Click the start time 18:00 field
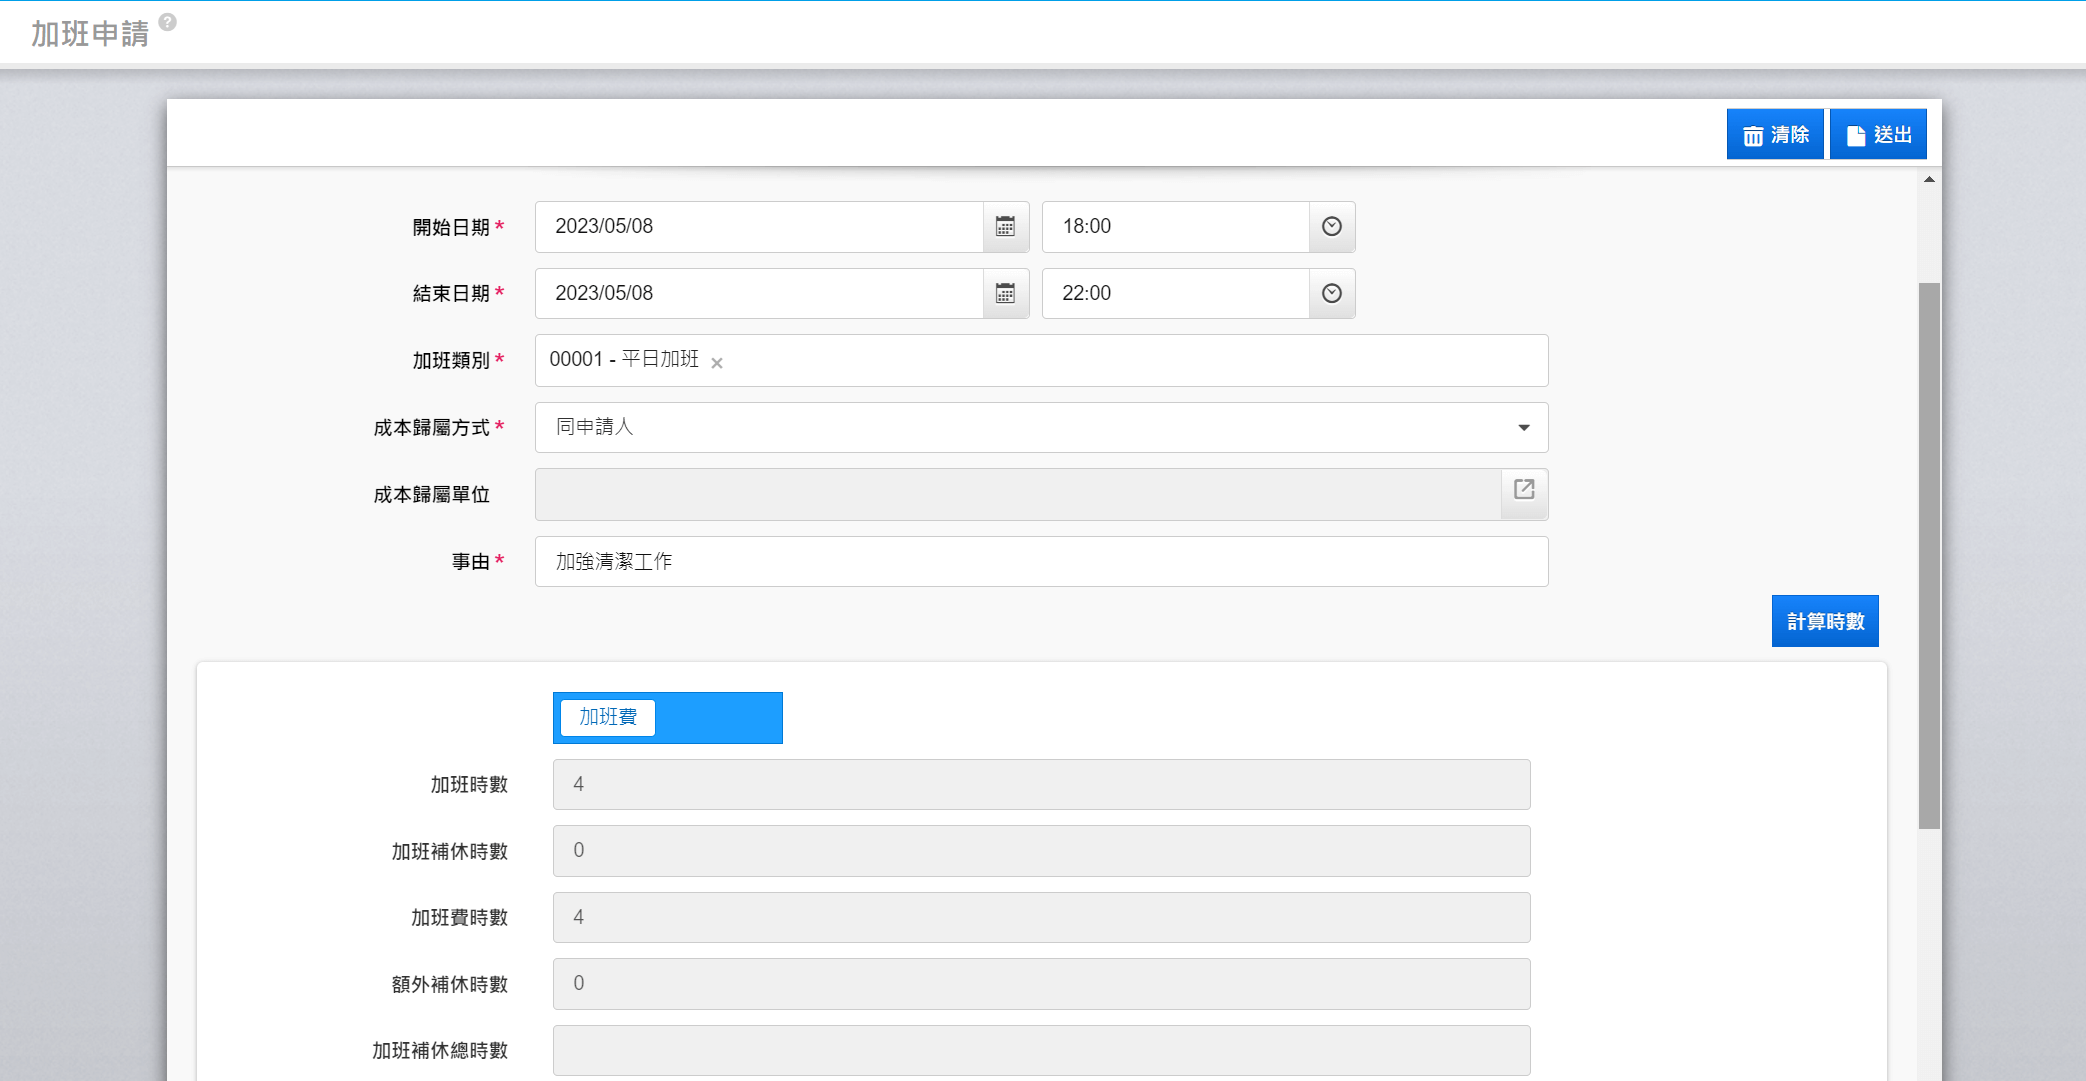This screenshot has width=2086, height=1081. 1174,227
